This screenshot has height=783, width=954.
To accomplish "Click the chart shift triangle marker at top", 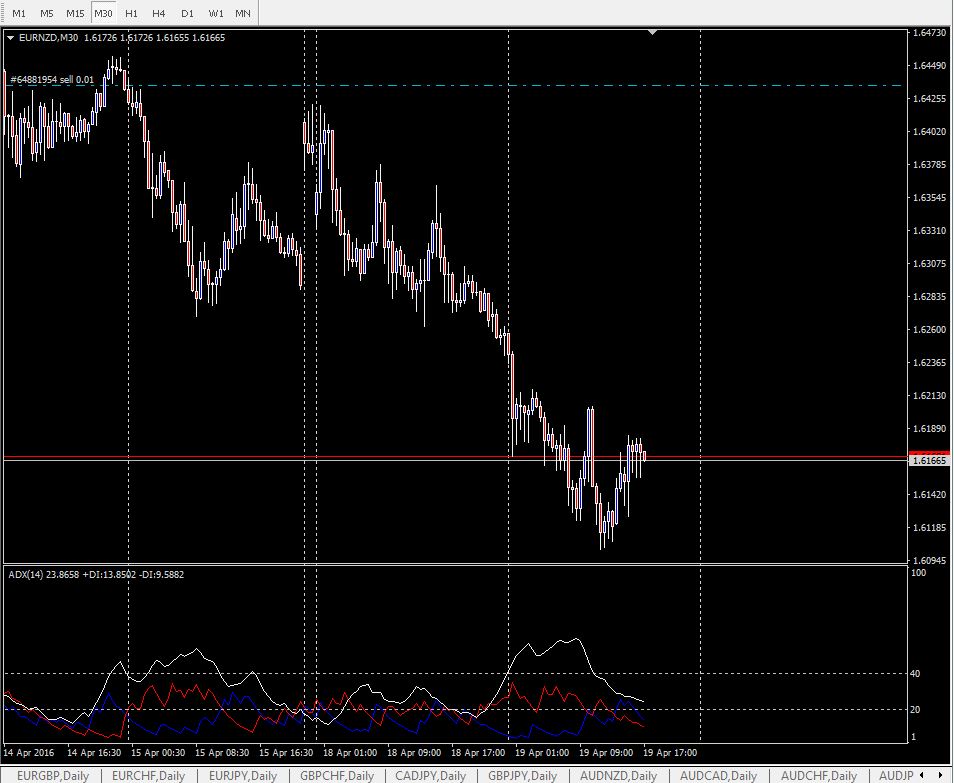I will (653, 33).
